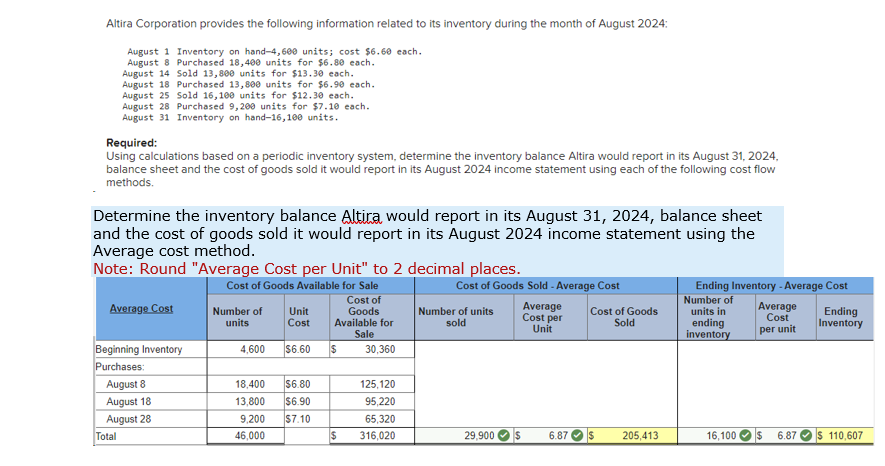The width and height of the screenshot is (885, 466).
Task: Click the August 18 row label
Action: [129, 402]
